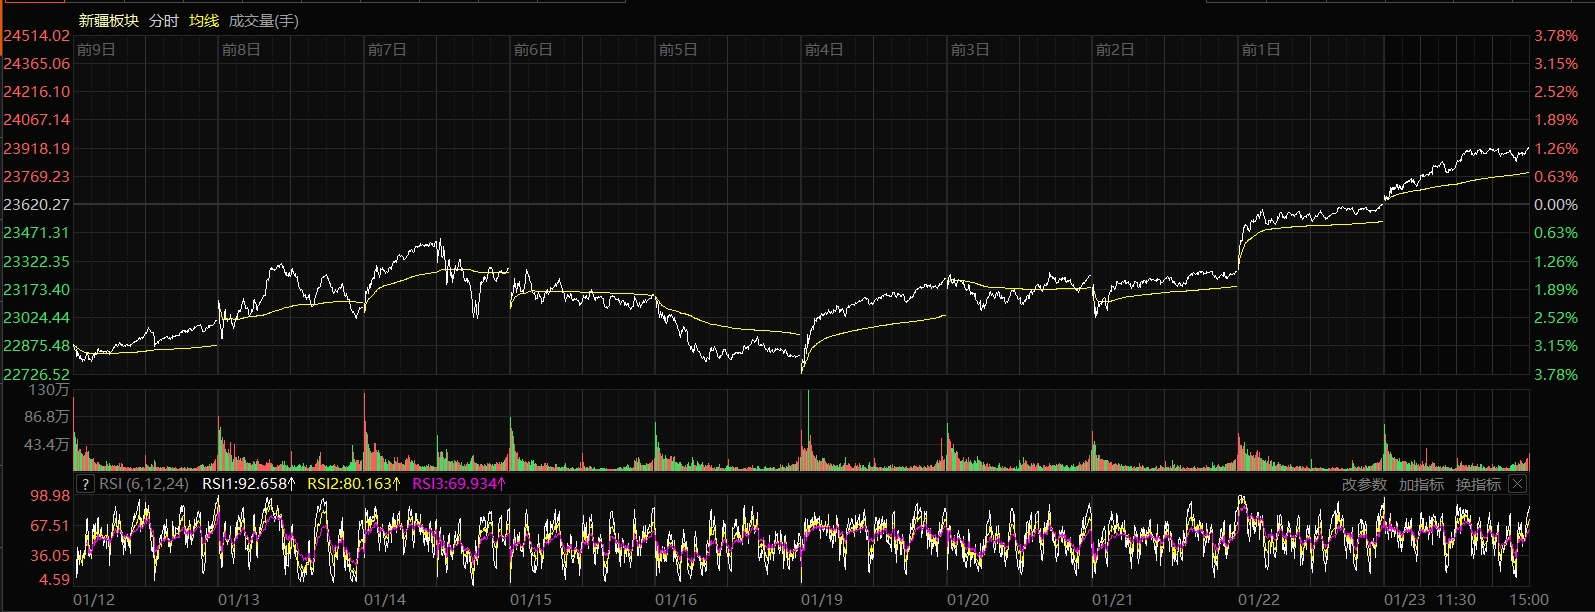Click 改参数 to edit RSI parameters
This screenshot has width=1595, height=612.
[x=1364, y=484]
